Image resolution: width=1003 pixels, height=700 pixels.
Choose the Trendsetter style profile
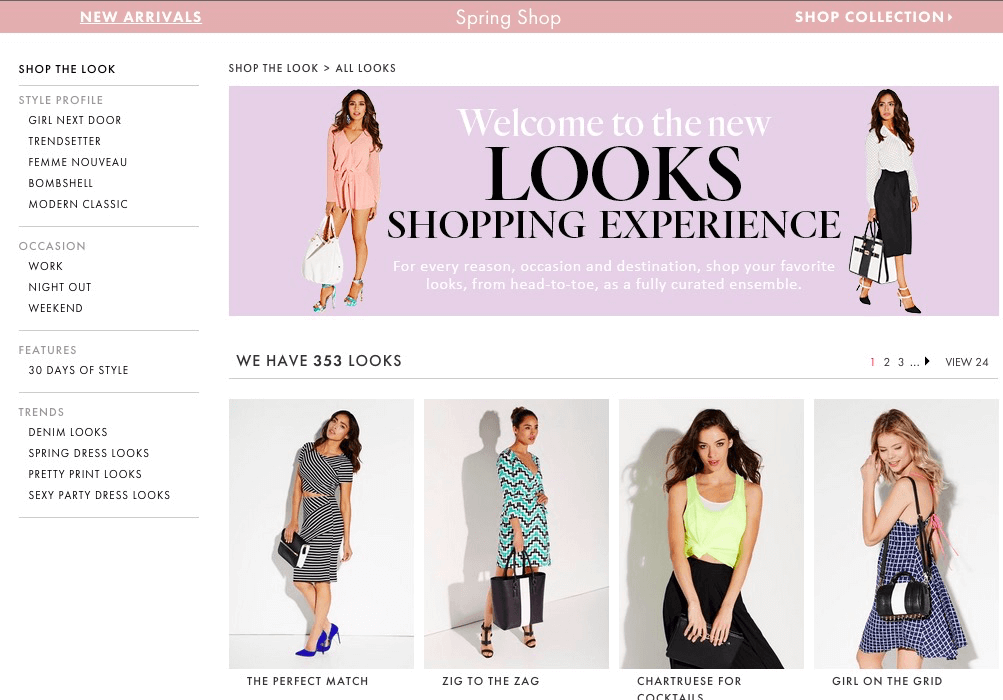[65, 141]
